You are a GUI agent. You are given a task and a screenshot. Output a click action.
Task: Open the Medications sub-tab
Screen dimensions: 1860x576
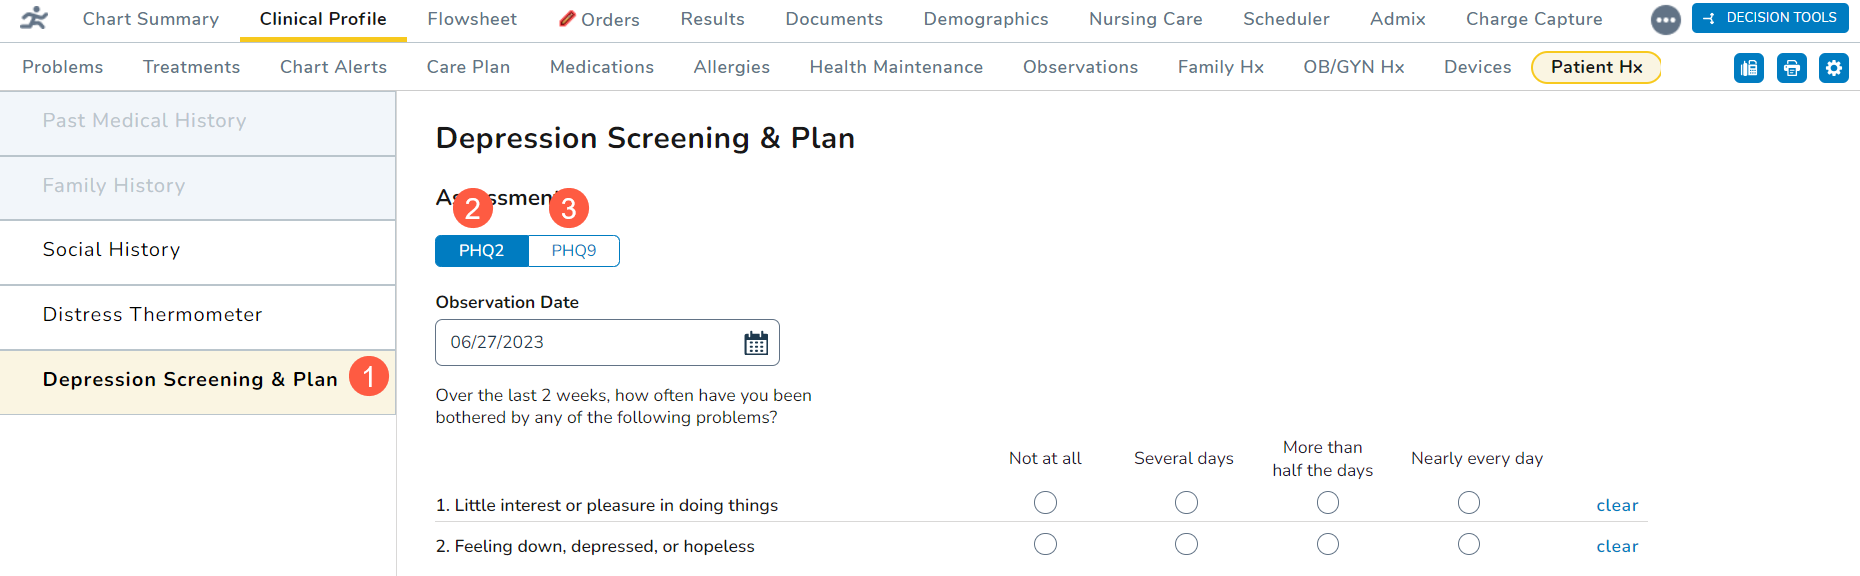pos(602,67)
